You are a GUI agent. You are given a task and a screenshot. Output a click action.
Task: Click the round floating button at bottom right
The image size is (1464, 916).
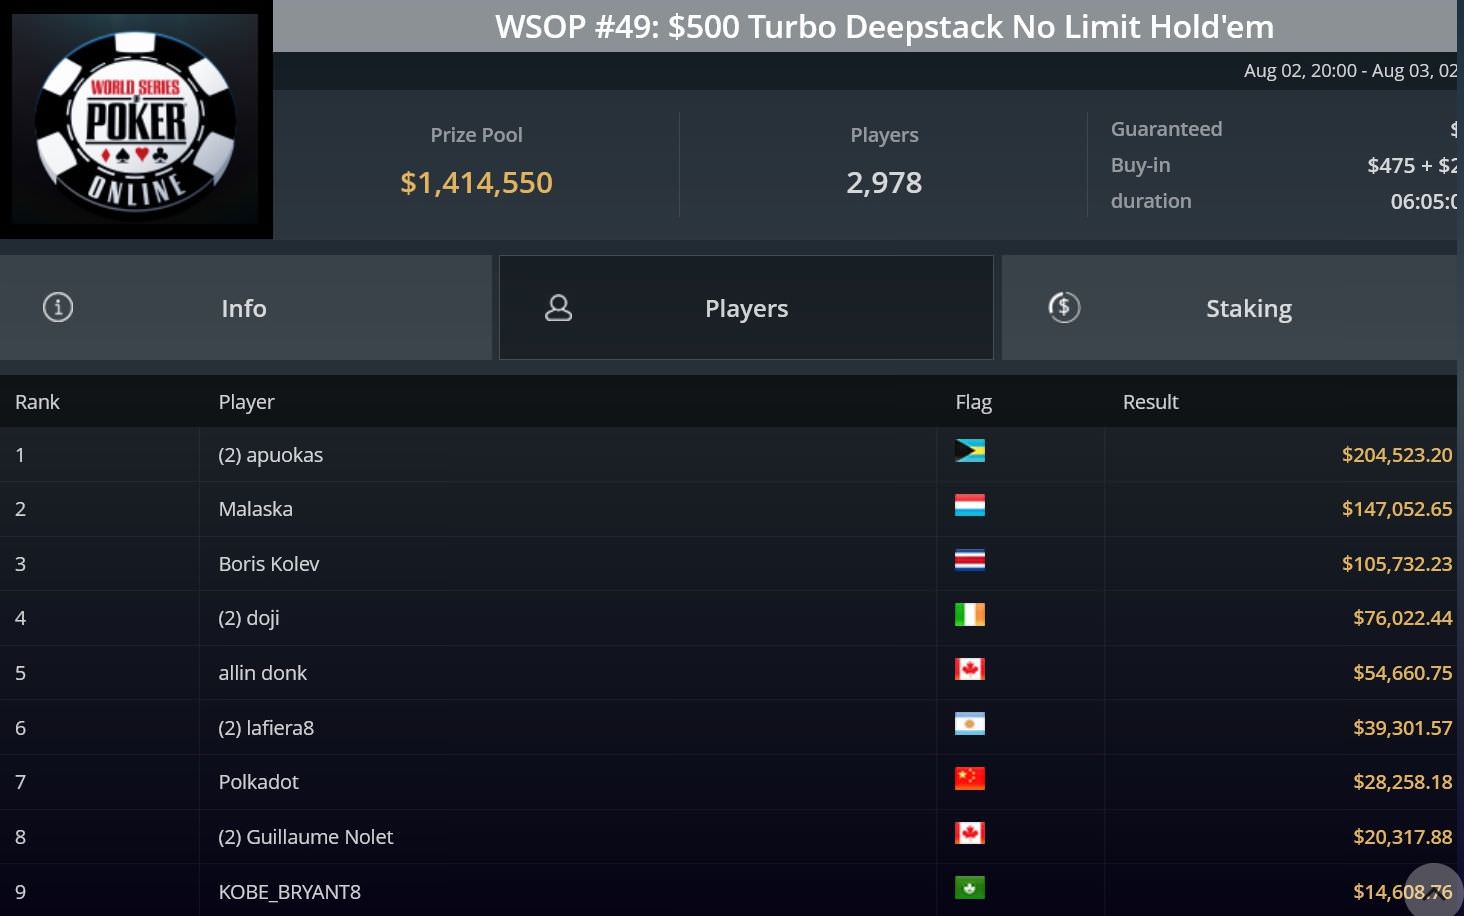pyautogui.click(x=1434, y=892)
